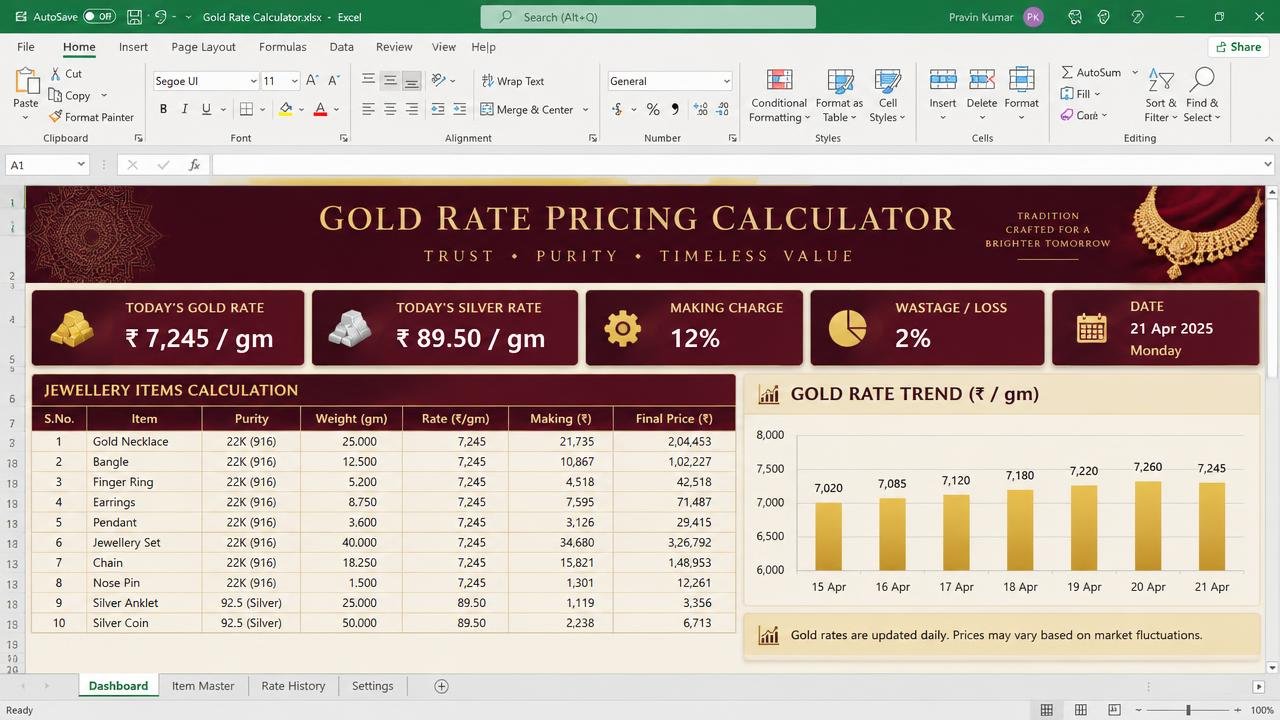Click the Search (Alt+Q) box
This screenshot has width=1280, height=720.
tap(648, 17)
